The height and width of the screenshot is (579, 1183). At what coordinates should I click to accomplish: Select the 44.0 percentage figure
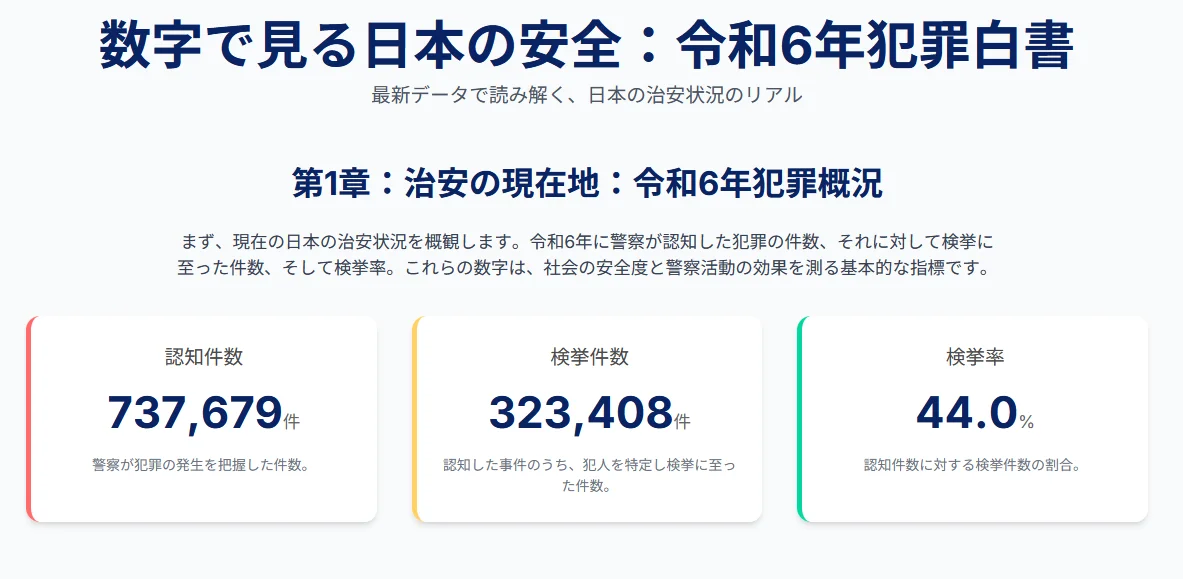pos(966,413)
